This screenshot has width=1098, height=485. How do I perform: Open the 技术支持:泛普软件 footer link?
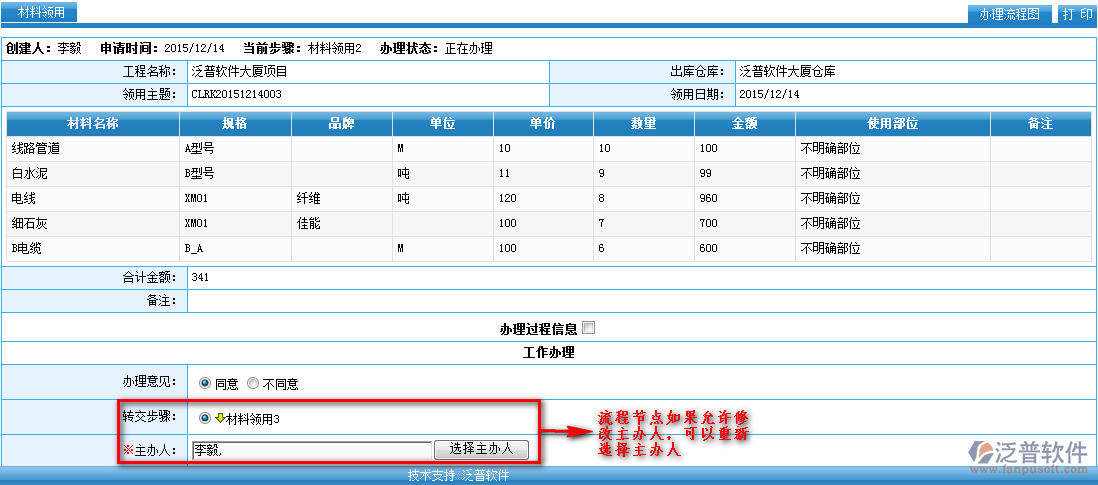click(x=458, y=476)
